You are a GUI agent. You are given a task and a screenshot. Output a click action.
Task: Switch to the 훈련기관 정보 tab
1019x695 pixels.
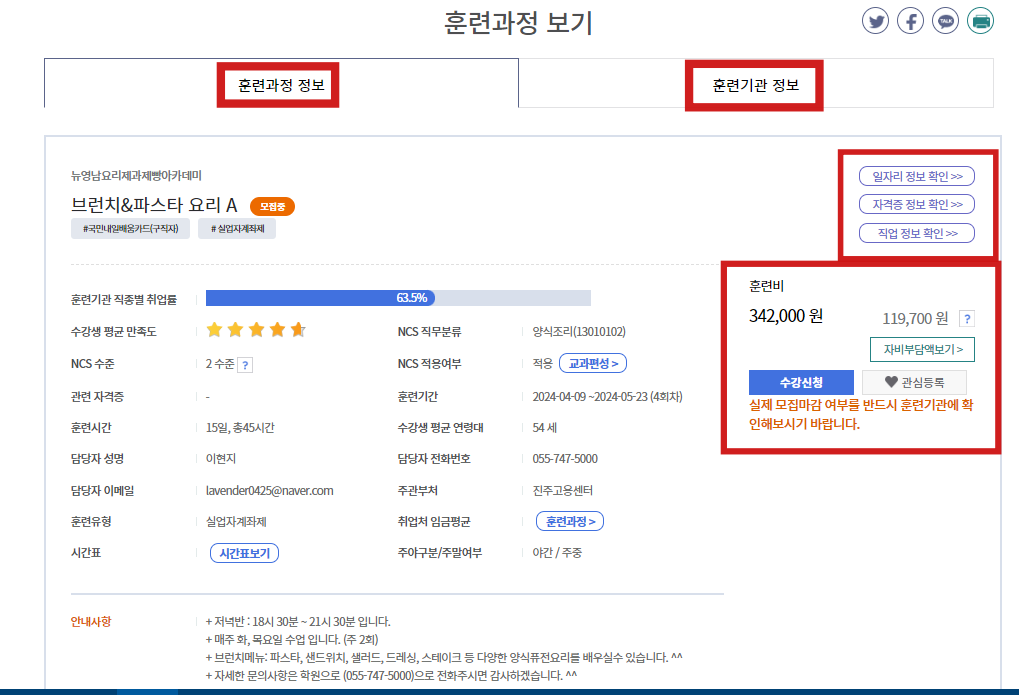click(x=754, y=86)
